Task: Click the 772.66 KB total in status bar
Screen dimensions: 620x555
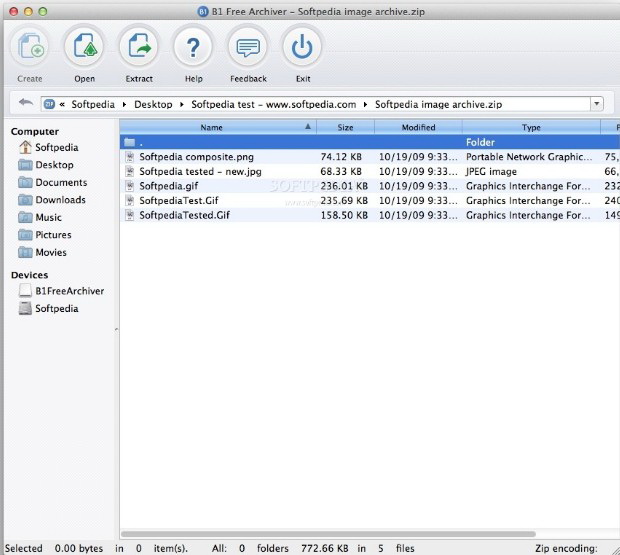Action: 325,548
